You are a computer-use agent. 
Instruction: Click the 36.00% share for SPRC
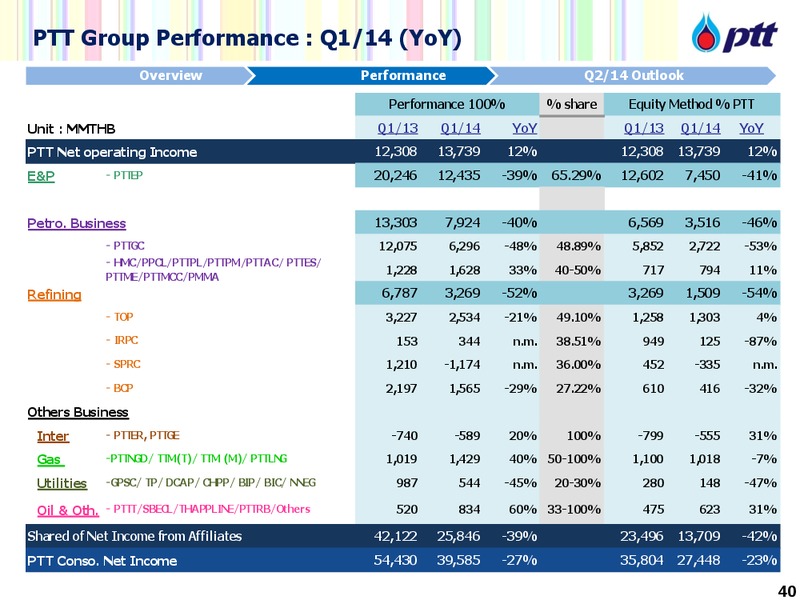(578, 365)
